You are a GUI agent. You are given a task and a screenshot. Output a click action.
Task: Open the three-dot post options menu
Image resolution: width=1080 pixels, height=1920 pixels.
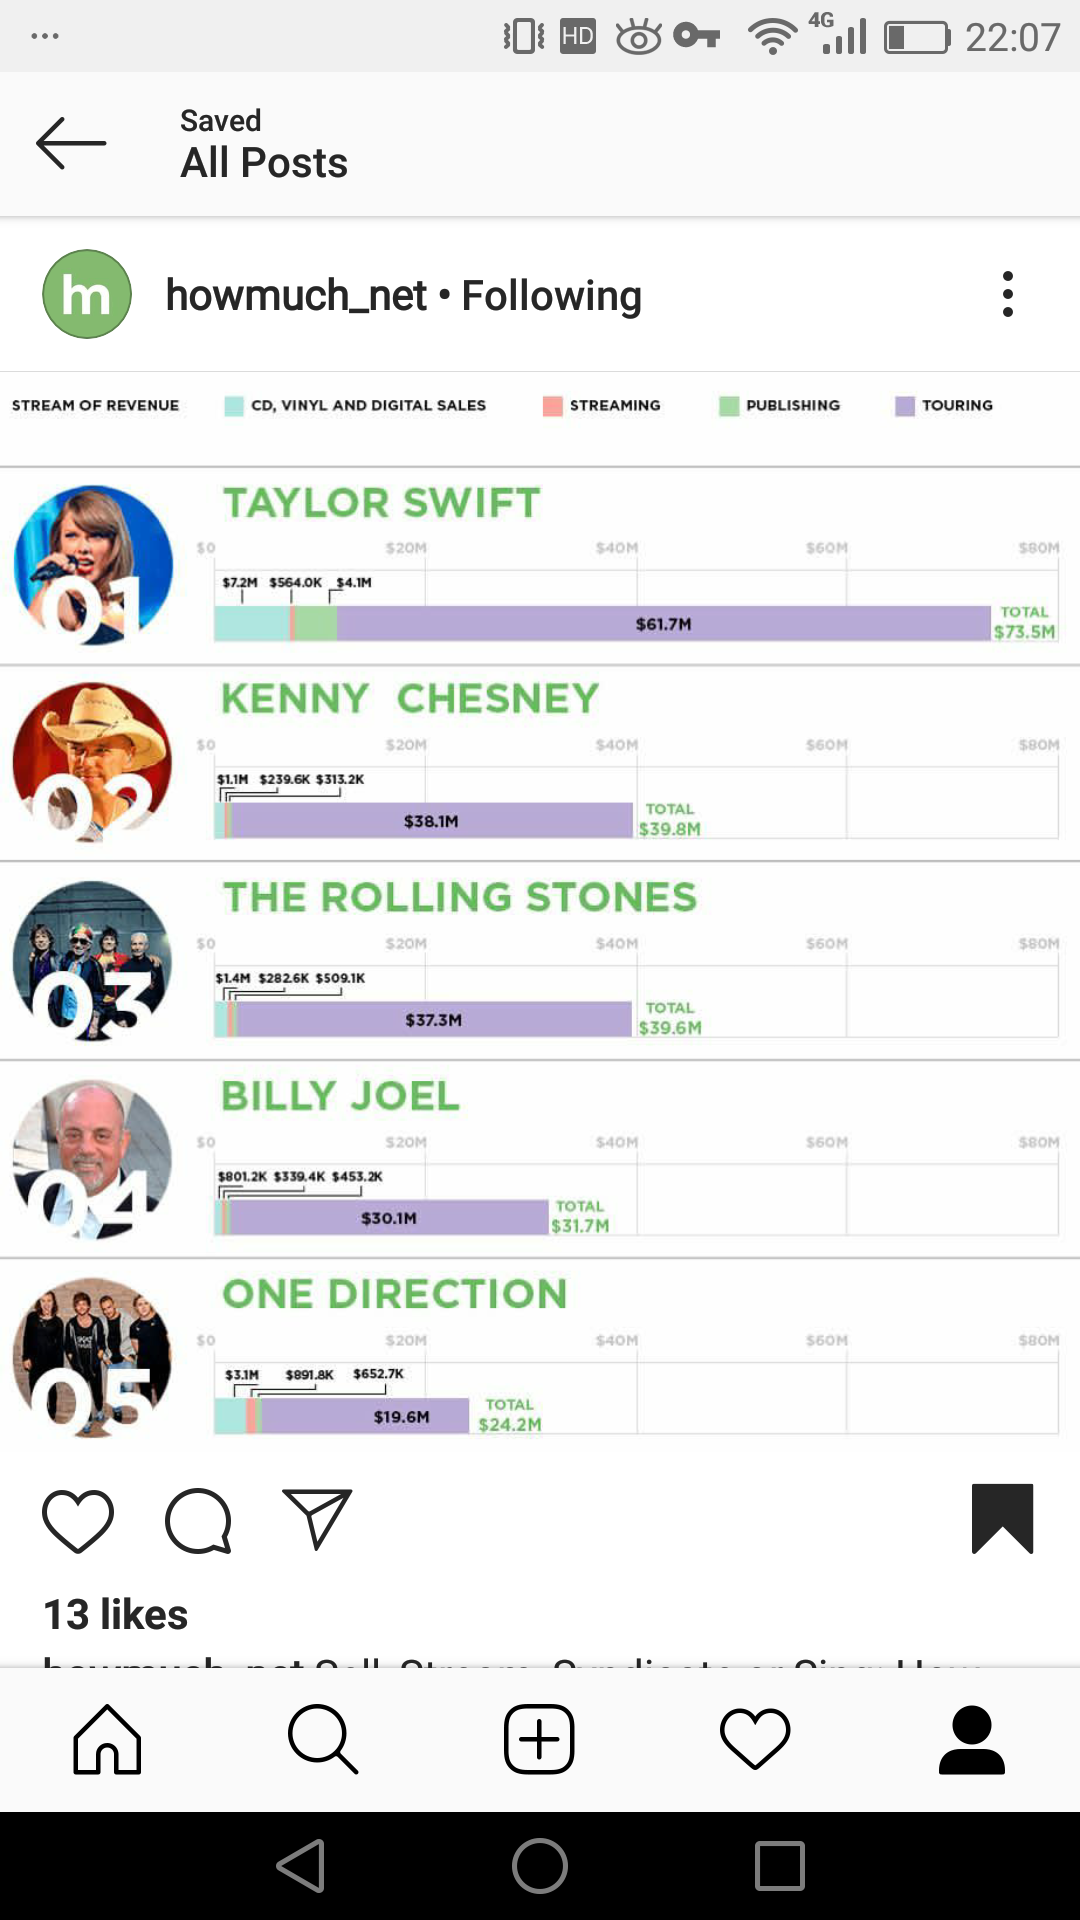point(1007,294)
